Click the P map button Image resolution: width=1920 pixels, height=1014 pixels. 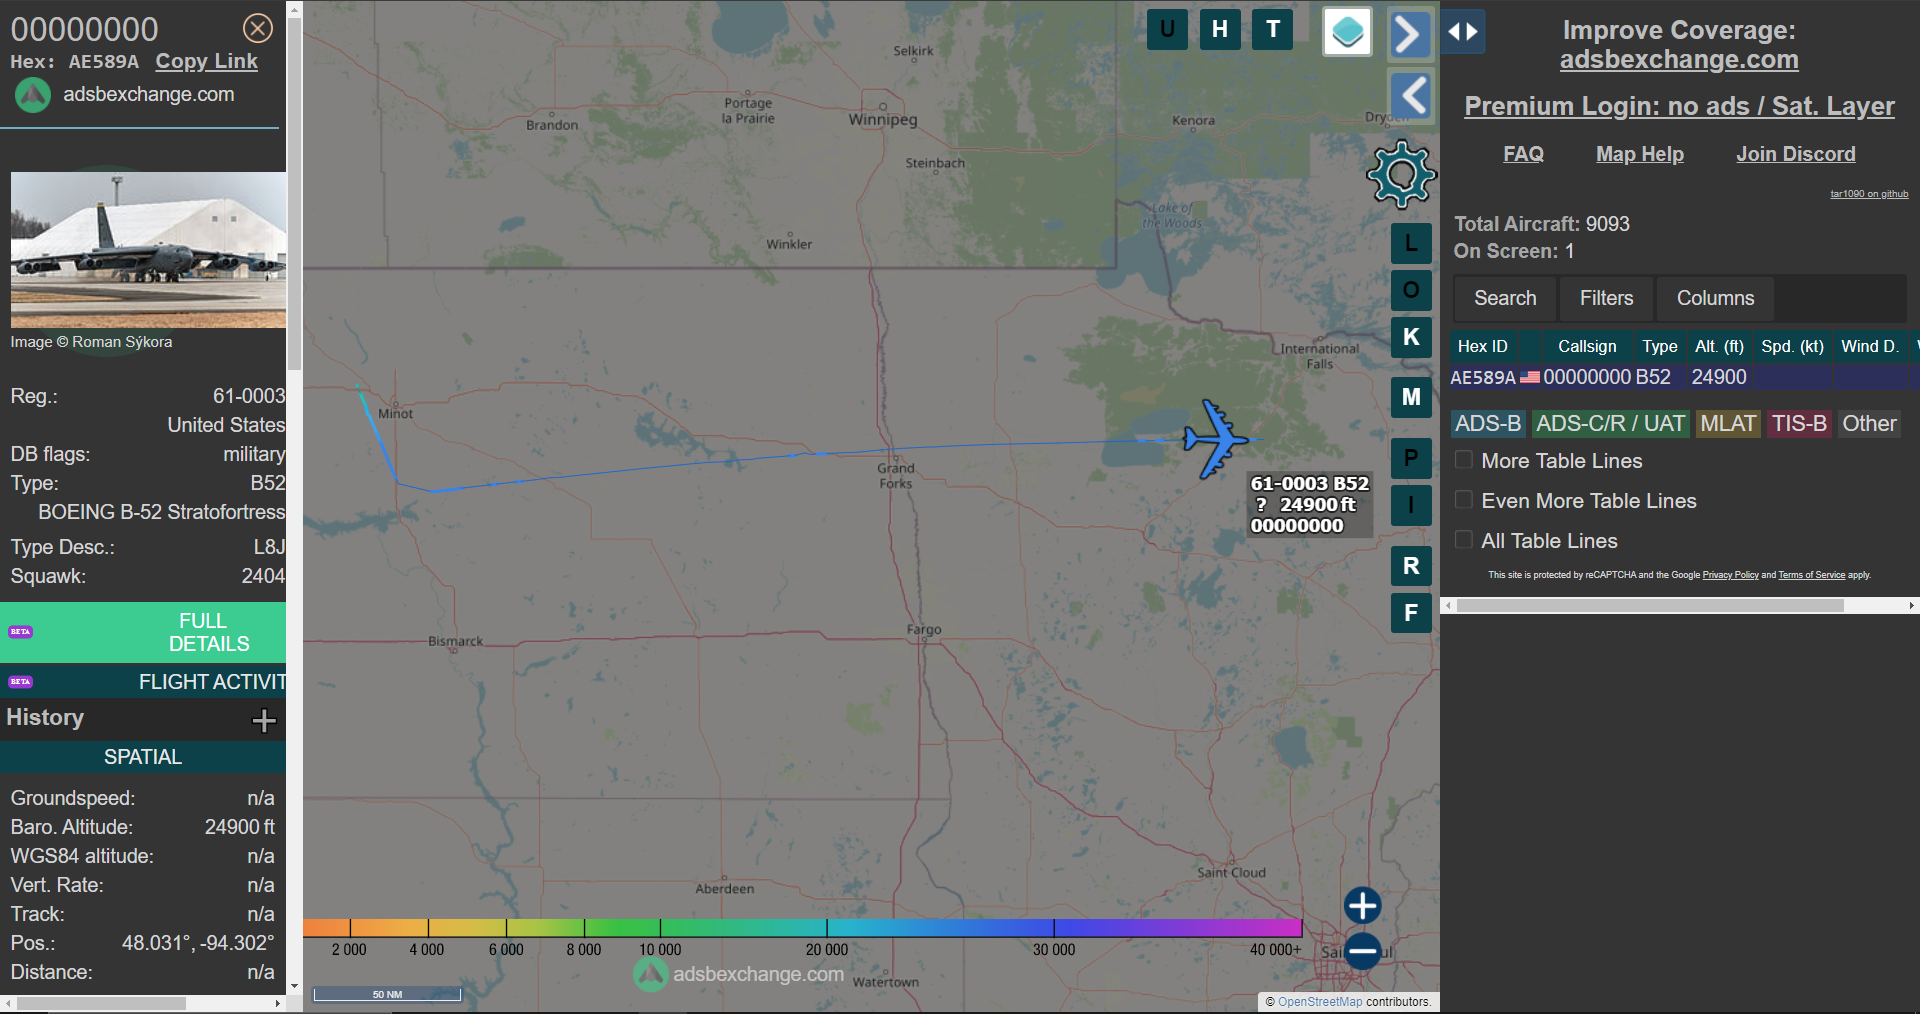click(x=1411, y=458)
